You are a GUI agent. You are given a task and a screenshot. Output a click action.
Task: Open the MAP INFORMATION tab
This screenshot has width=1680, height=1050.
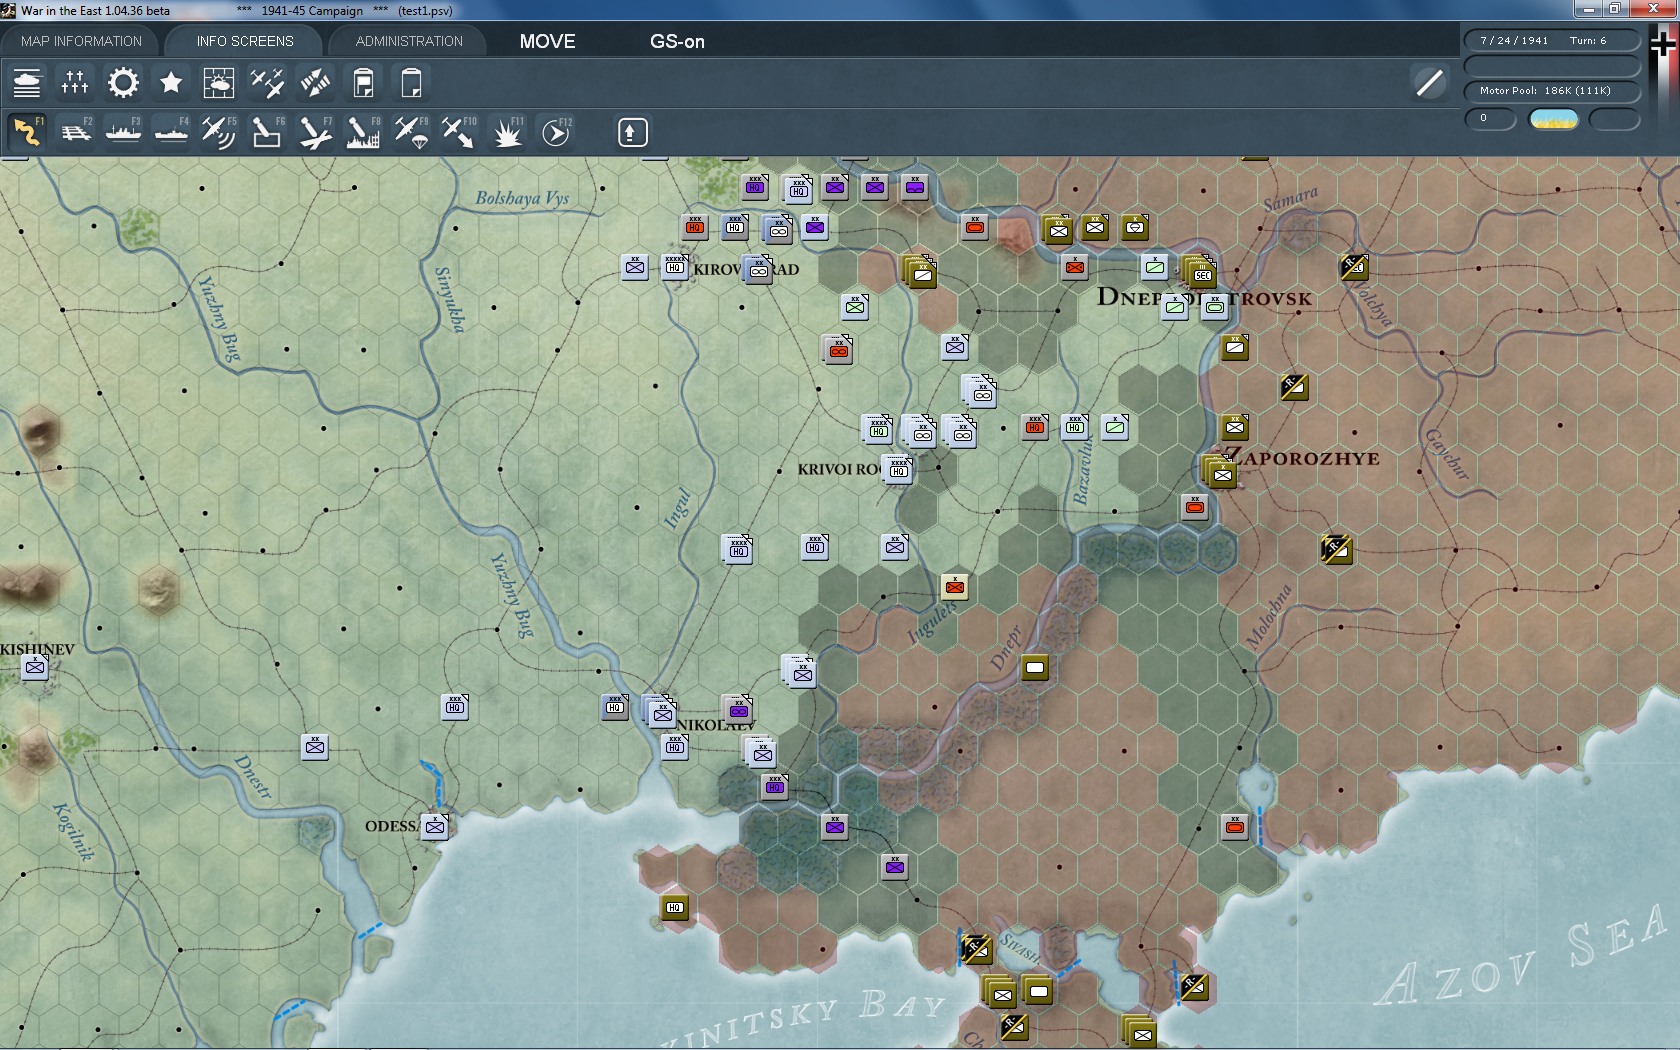click(81, 41)
